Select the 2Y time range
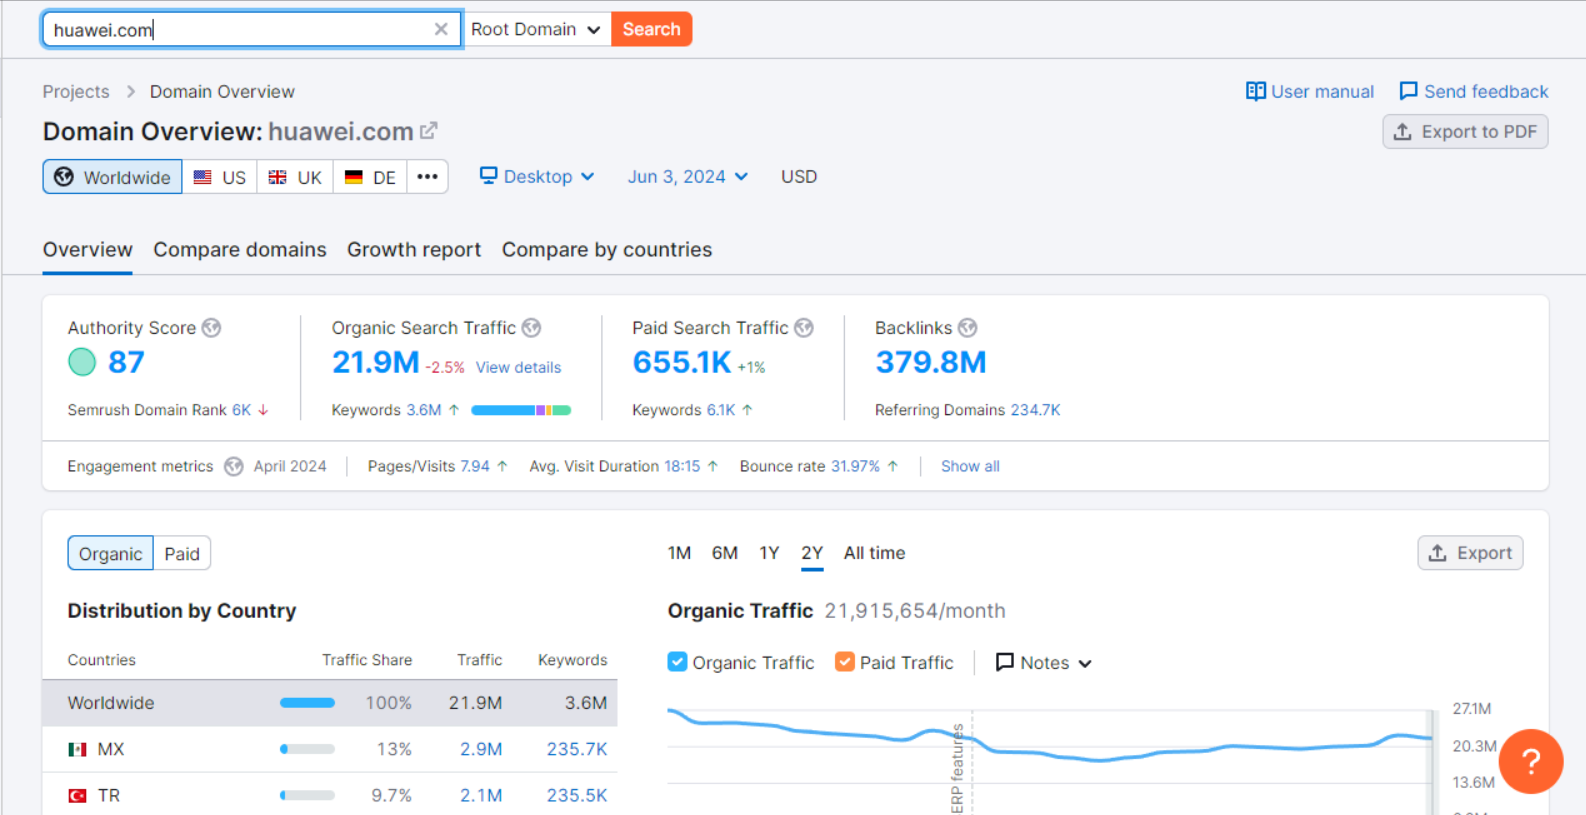This screenshot has width=1586, height=815. click(812, 553)
